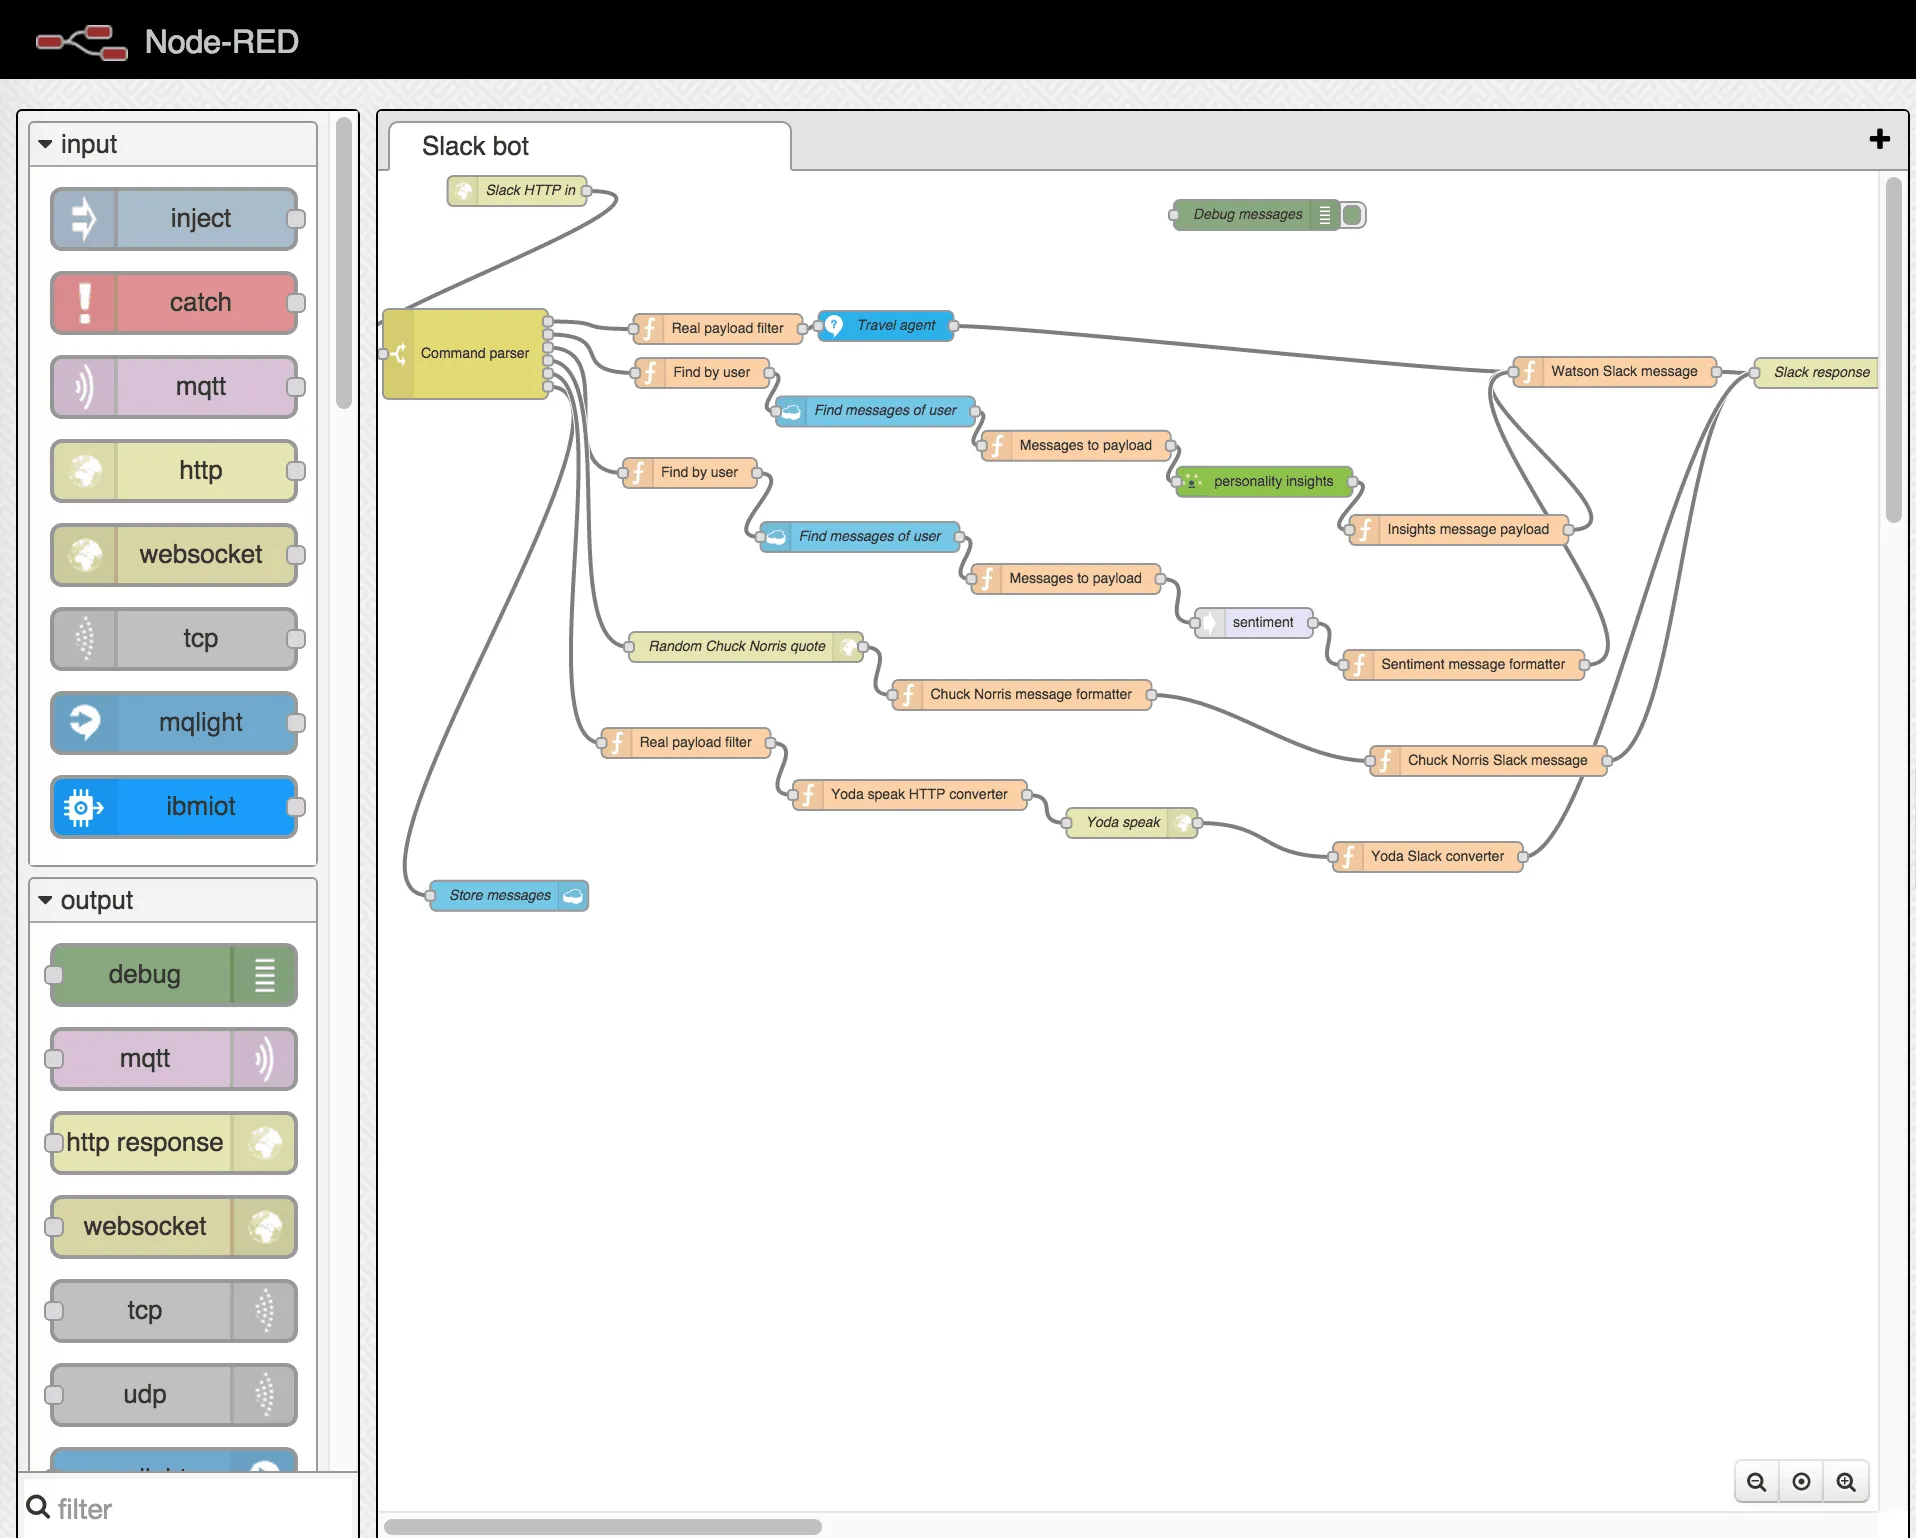This screenshot has width=1916, height=1538.
Task: Add a new flow with the plus button
Action: (1880, 139)
